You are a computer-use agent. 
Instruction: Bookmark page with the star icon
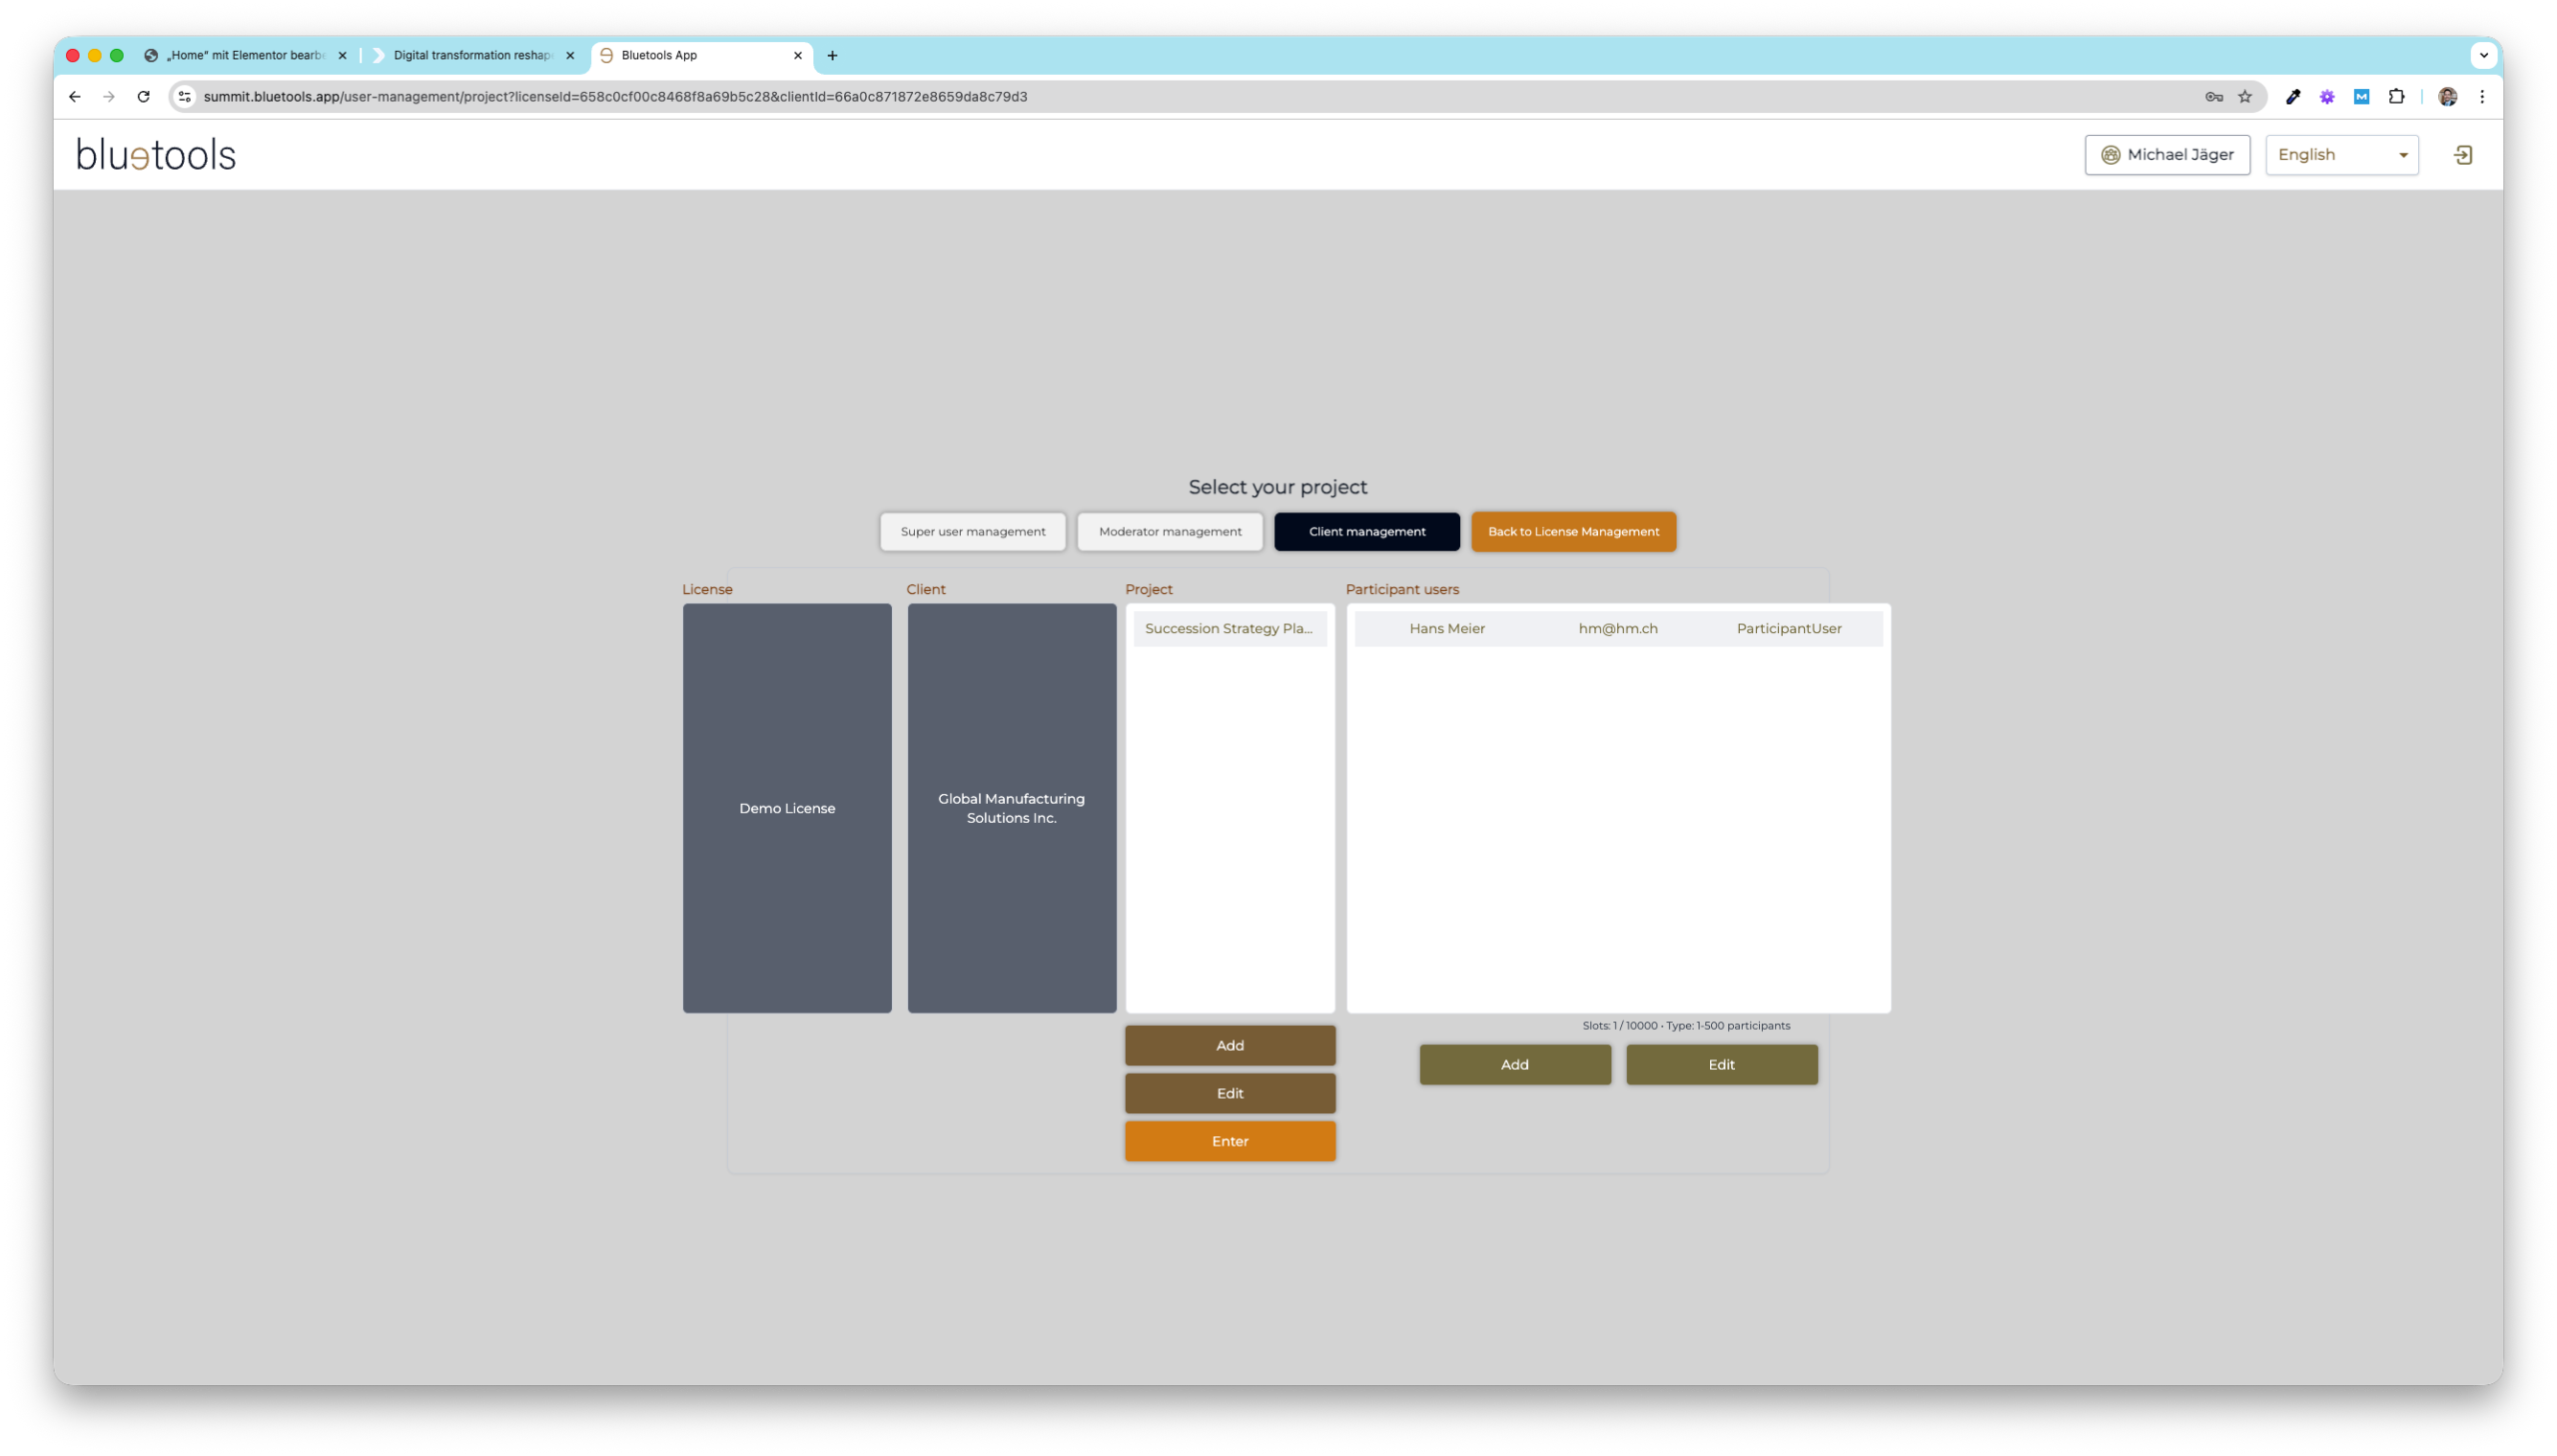[x=2245, y=97]
